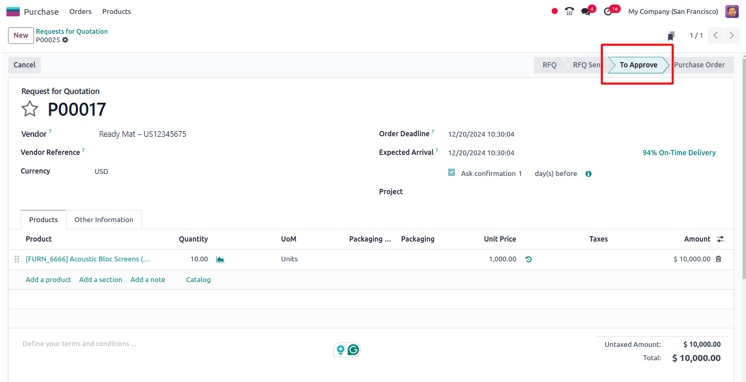This screenshot has height=382, width=746.
Task: Click the quantity cell 10.00
Action: click(x=199, y=259)
